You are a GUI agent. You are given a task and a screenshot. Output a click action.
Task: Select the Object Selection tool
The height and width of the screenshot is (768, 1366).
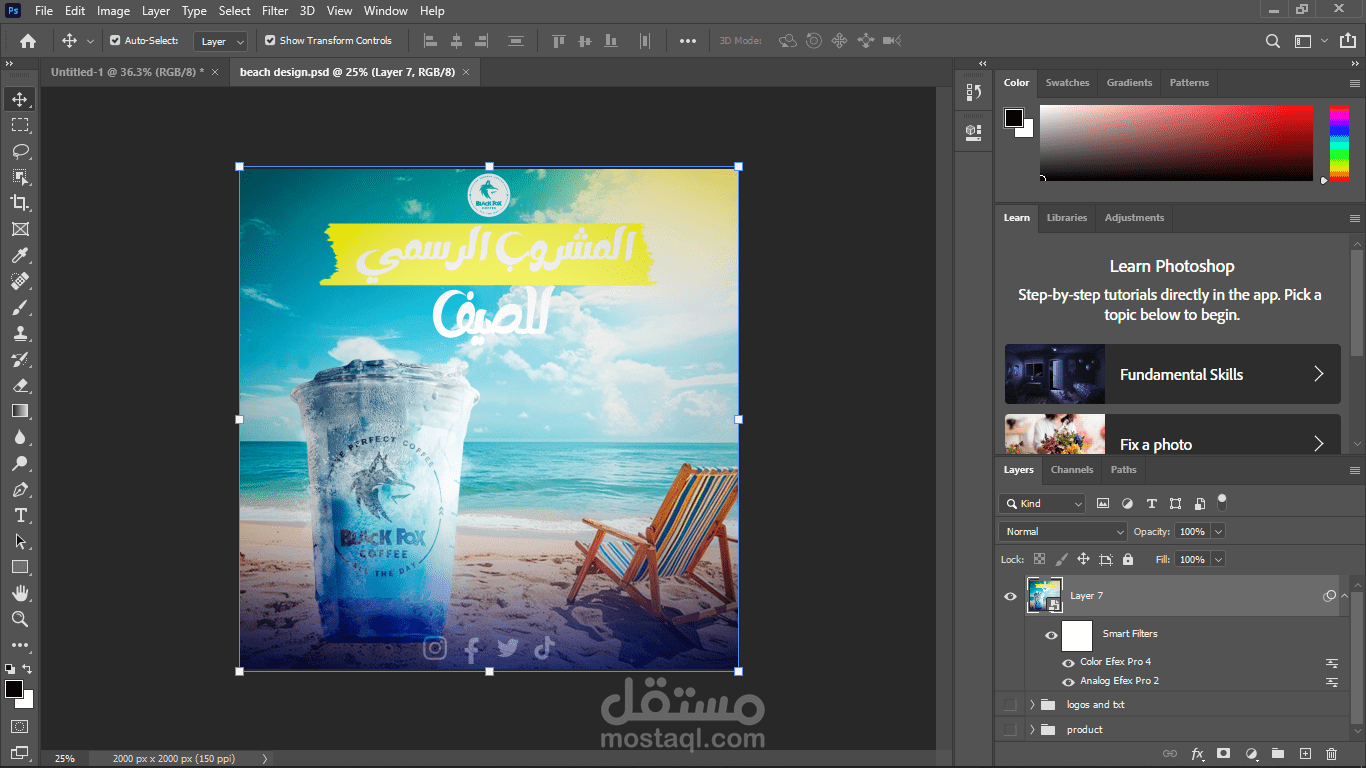pyautogui.click(x=19, y=177)
